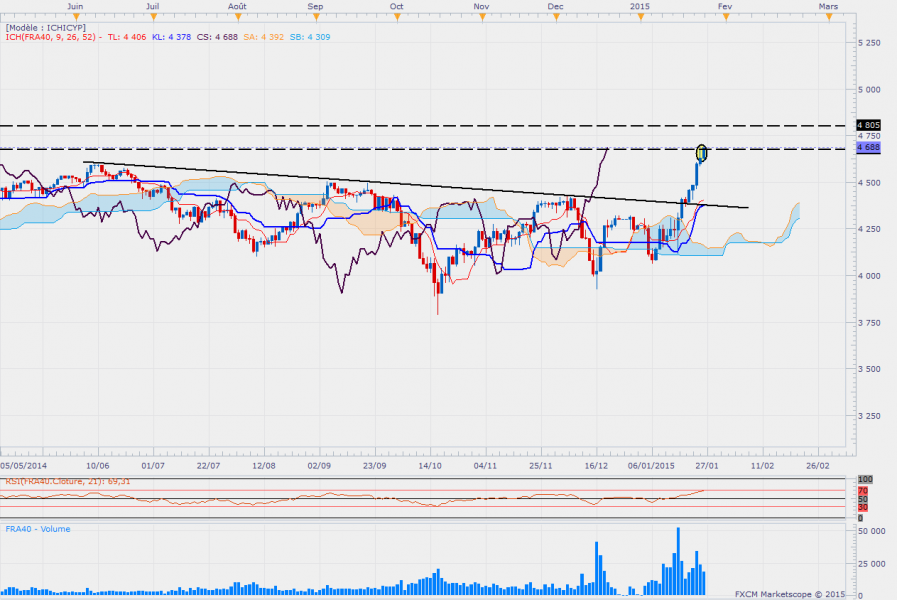Click the 11/02 date label
This screenshot has width=897, height=600.
[x=763, y=466]
